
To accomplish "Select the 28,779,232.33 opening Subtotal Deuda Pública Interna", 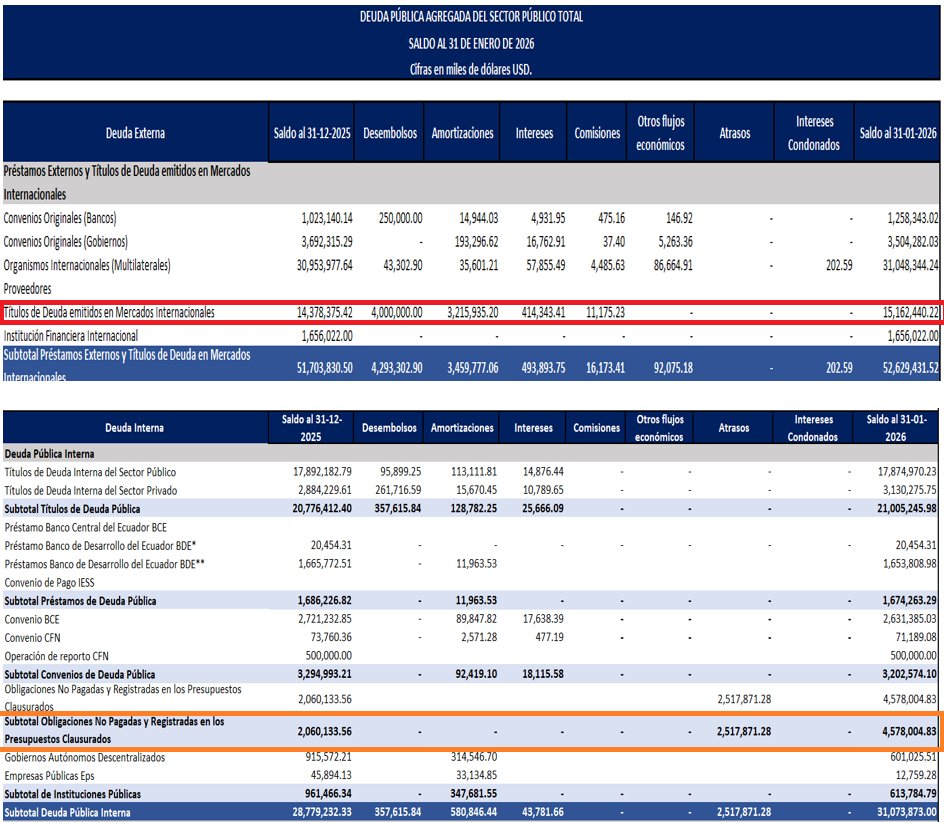I will pyautogui.click(x=322, y=812).
